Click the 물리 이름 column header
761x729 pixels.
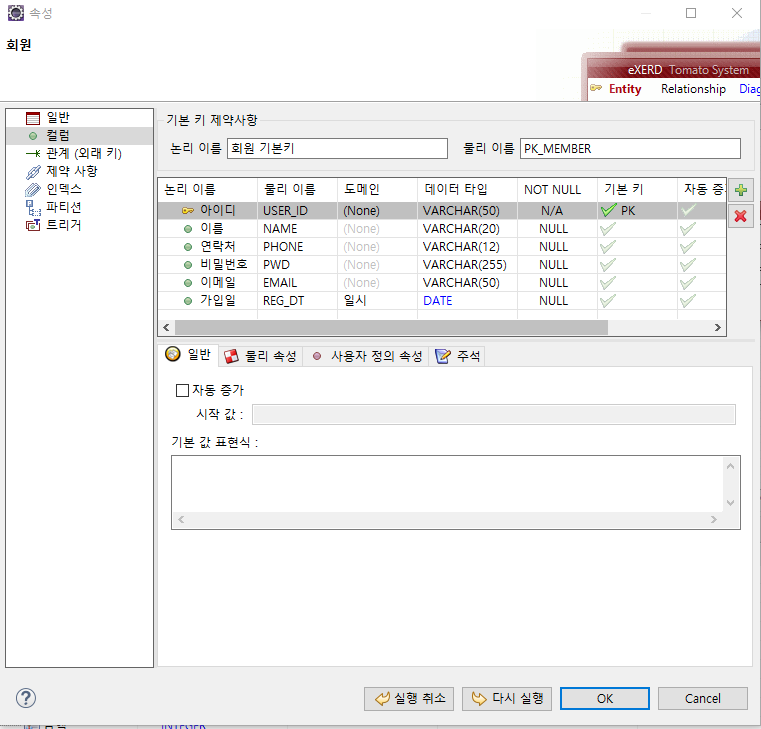tap(297, 190)
